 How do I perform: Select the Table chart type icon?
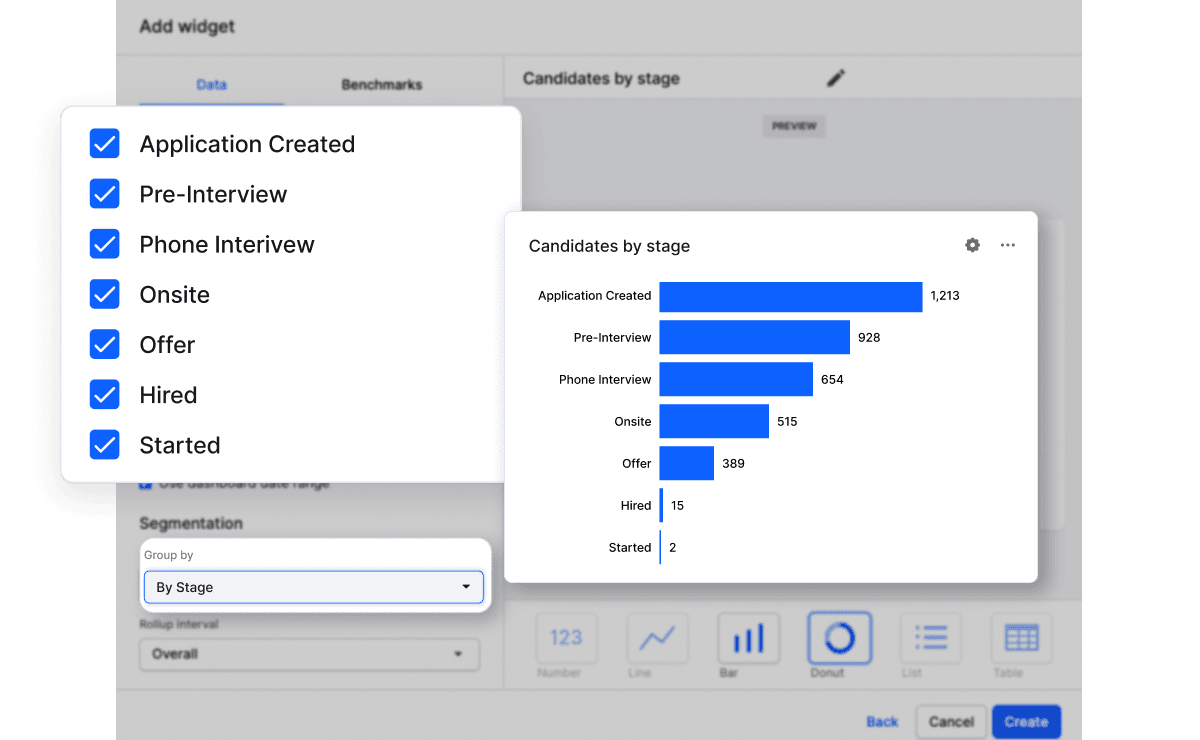click(x=1021, y=638)
